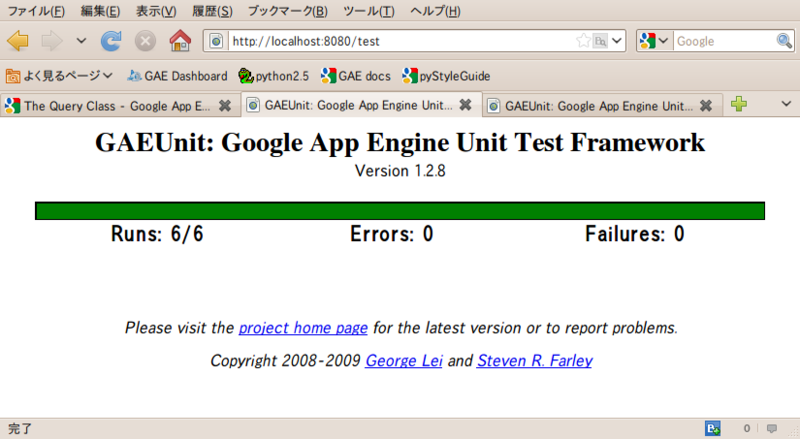
Task: Click the grey stop loading button
Action: pos(145,41)
